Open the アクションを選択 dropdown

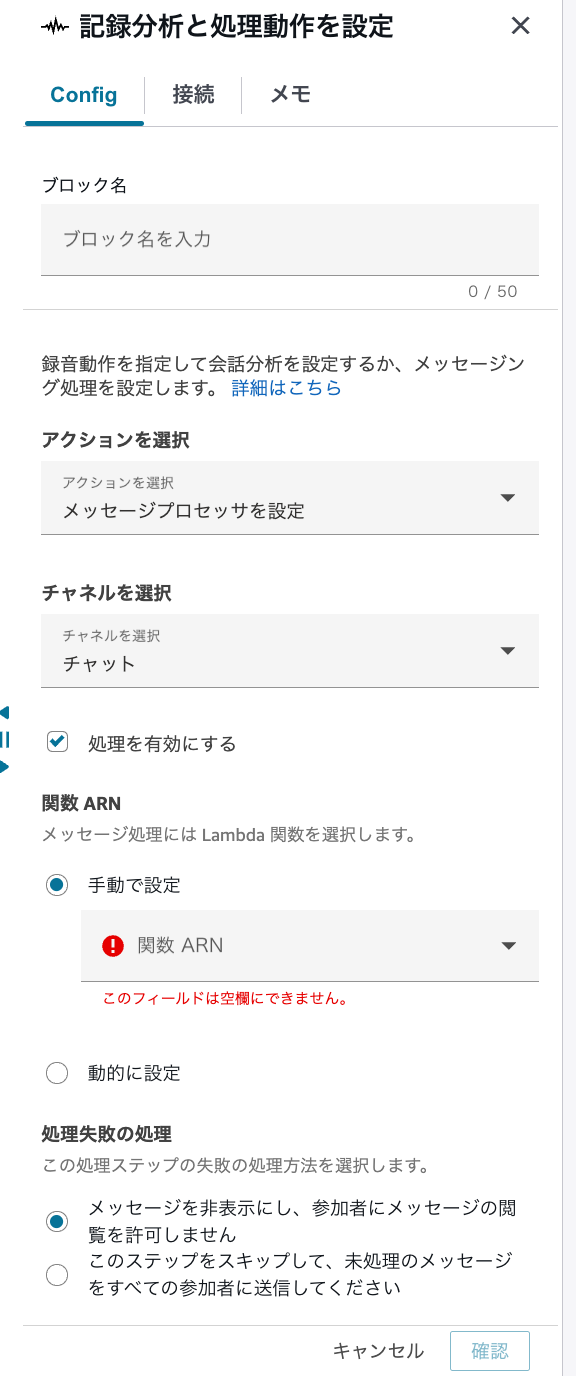point(289,498)
